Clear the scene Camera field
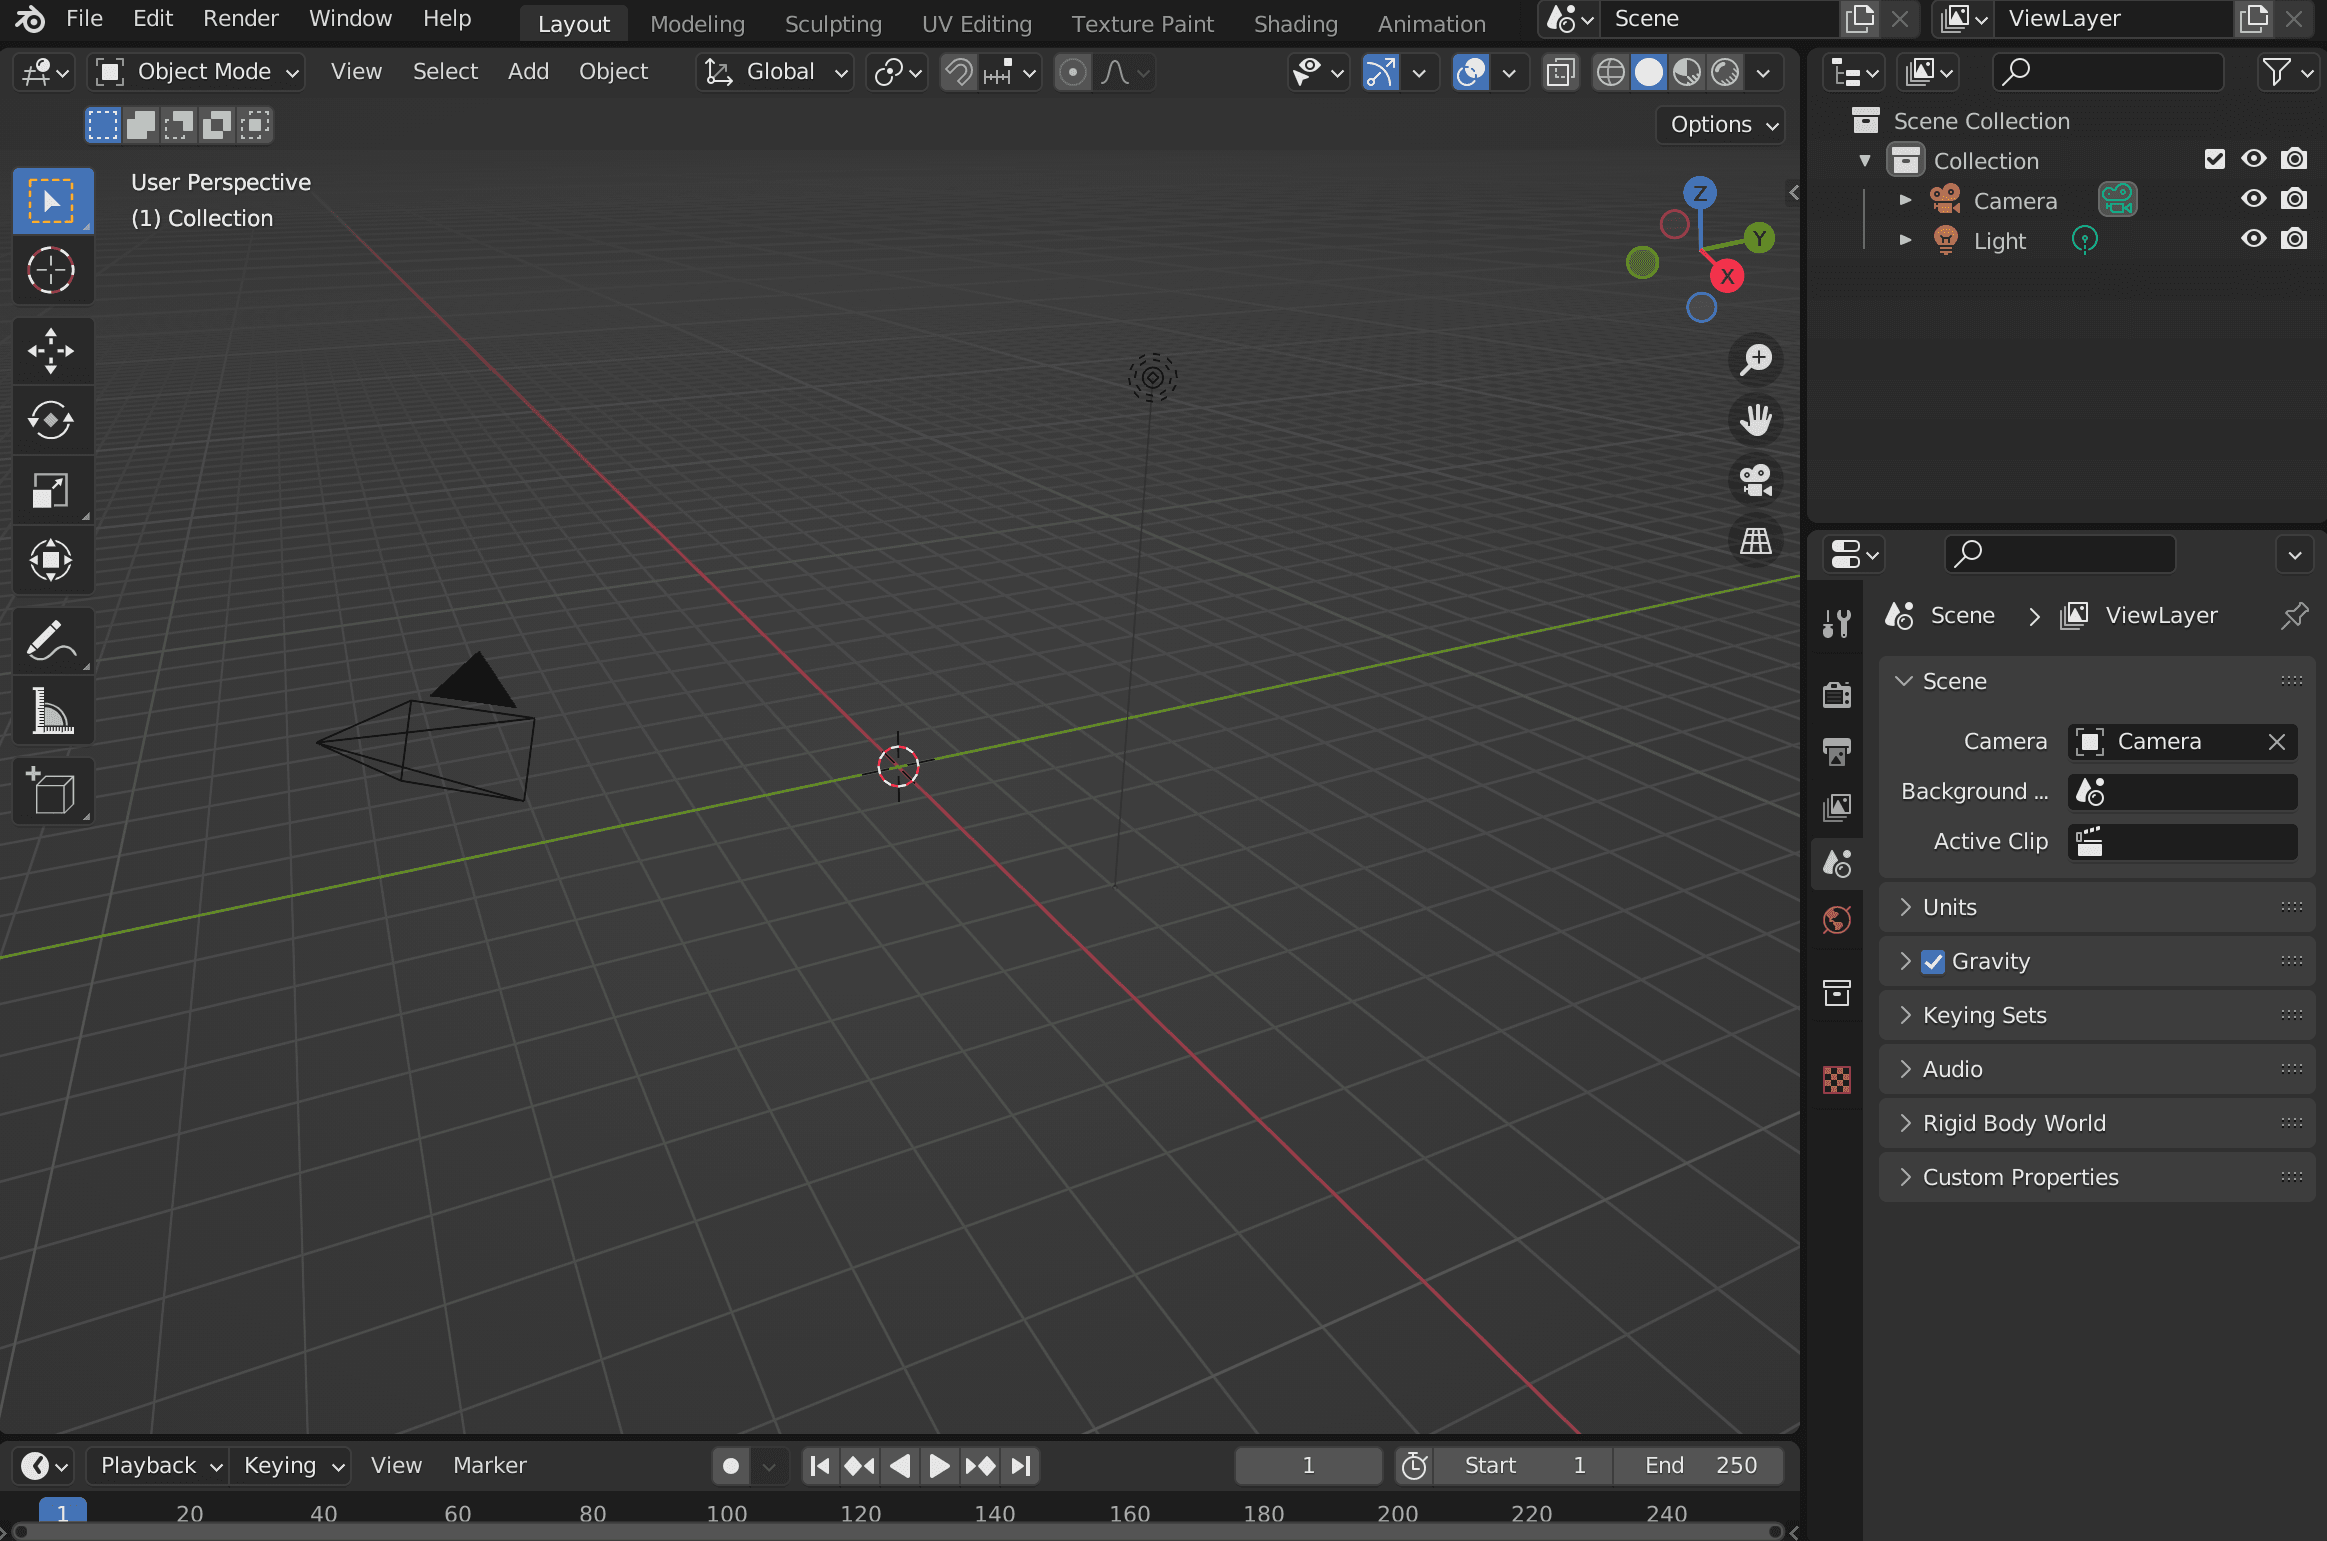Screen dimensions: 2327x1541 pos(2277,741)
